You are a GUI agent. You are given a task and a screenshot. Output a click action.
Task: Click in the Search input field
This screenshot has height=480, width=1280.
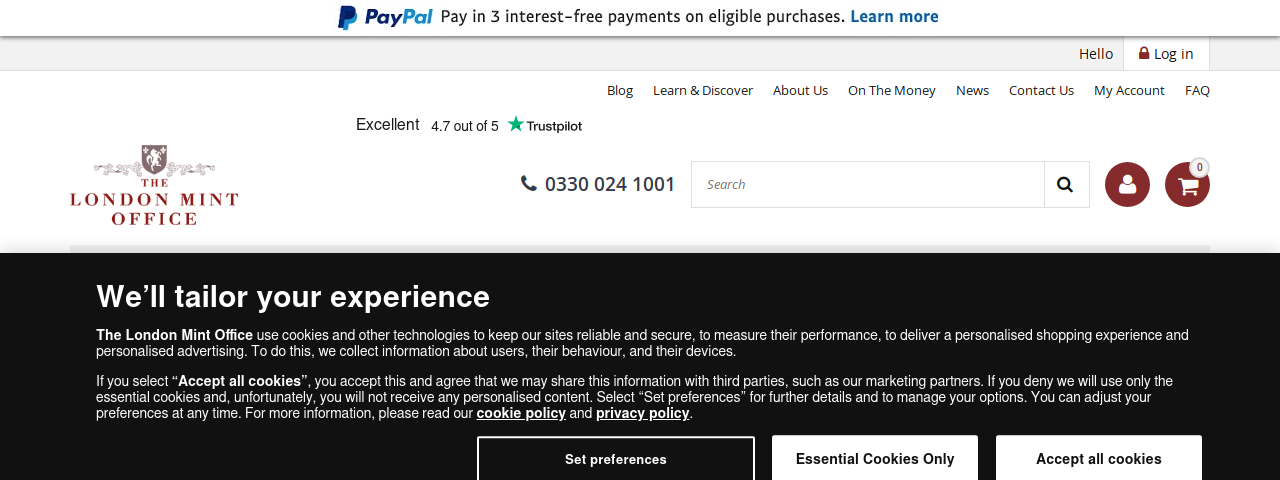(x=868, y=184)
